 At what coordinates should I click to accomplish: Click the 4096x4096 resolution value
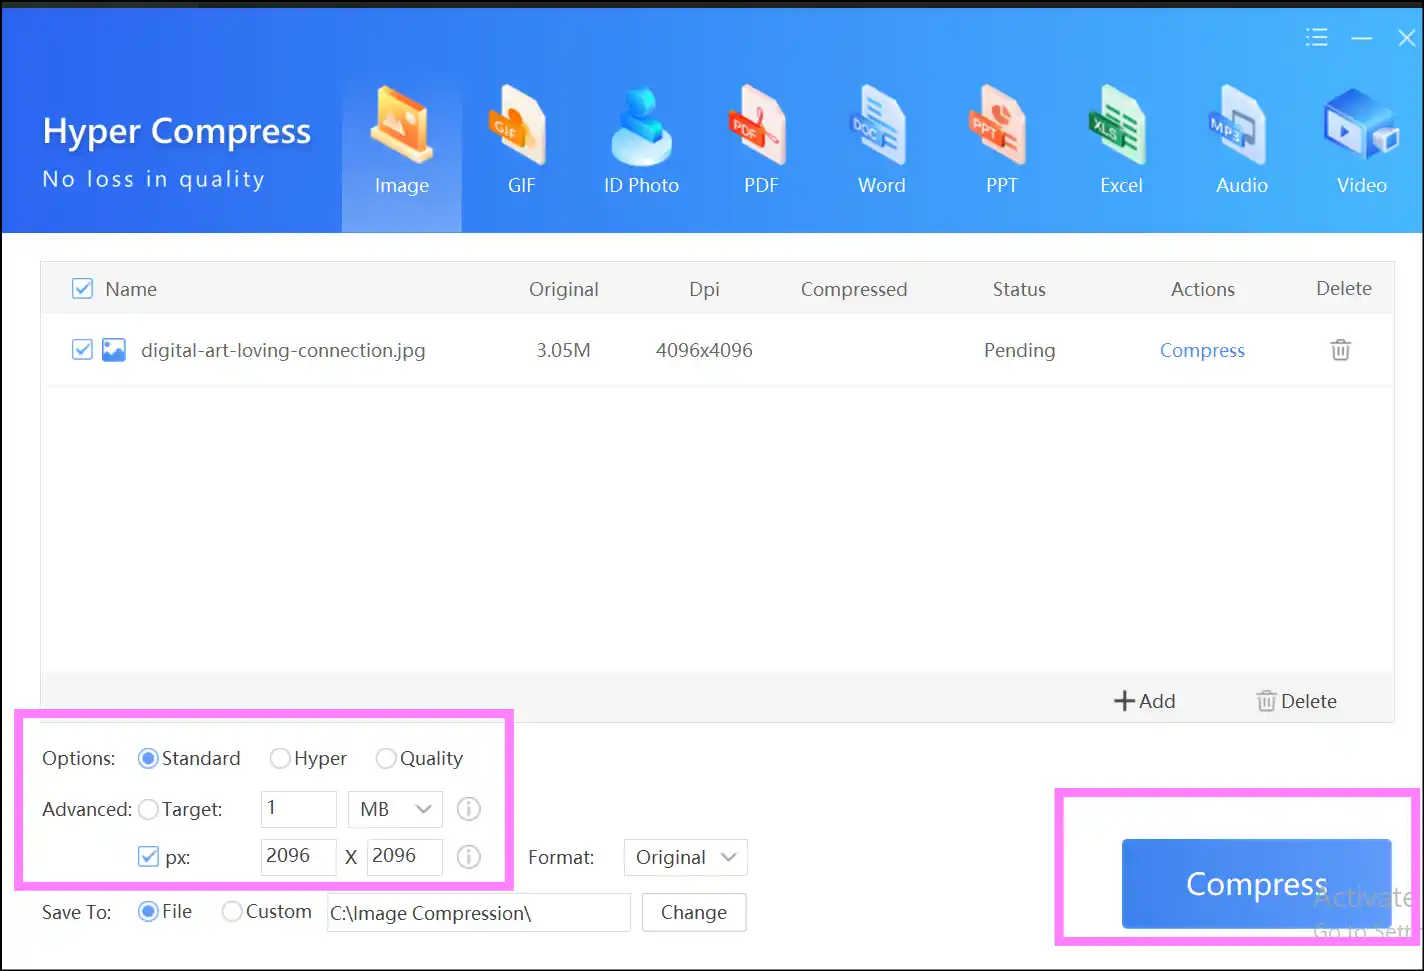click(x=704, y=350)
